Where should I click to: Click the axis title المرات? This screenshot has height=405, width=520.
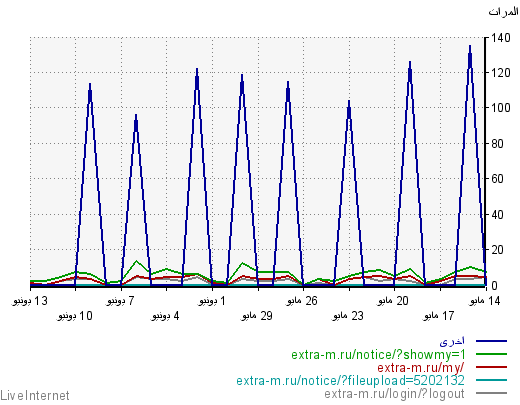503,12
